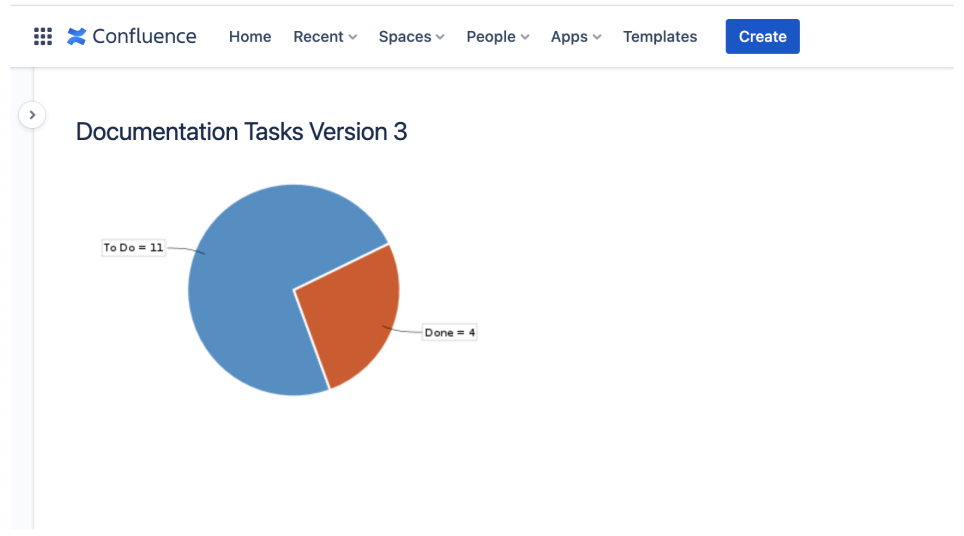Open the Spaces dropdown menu
The image size is (964, 536).
pos(411,37)
